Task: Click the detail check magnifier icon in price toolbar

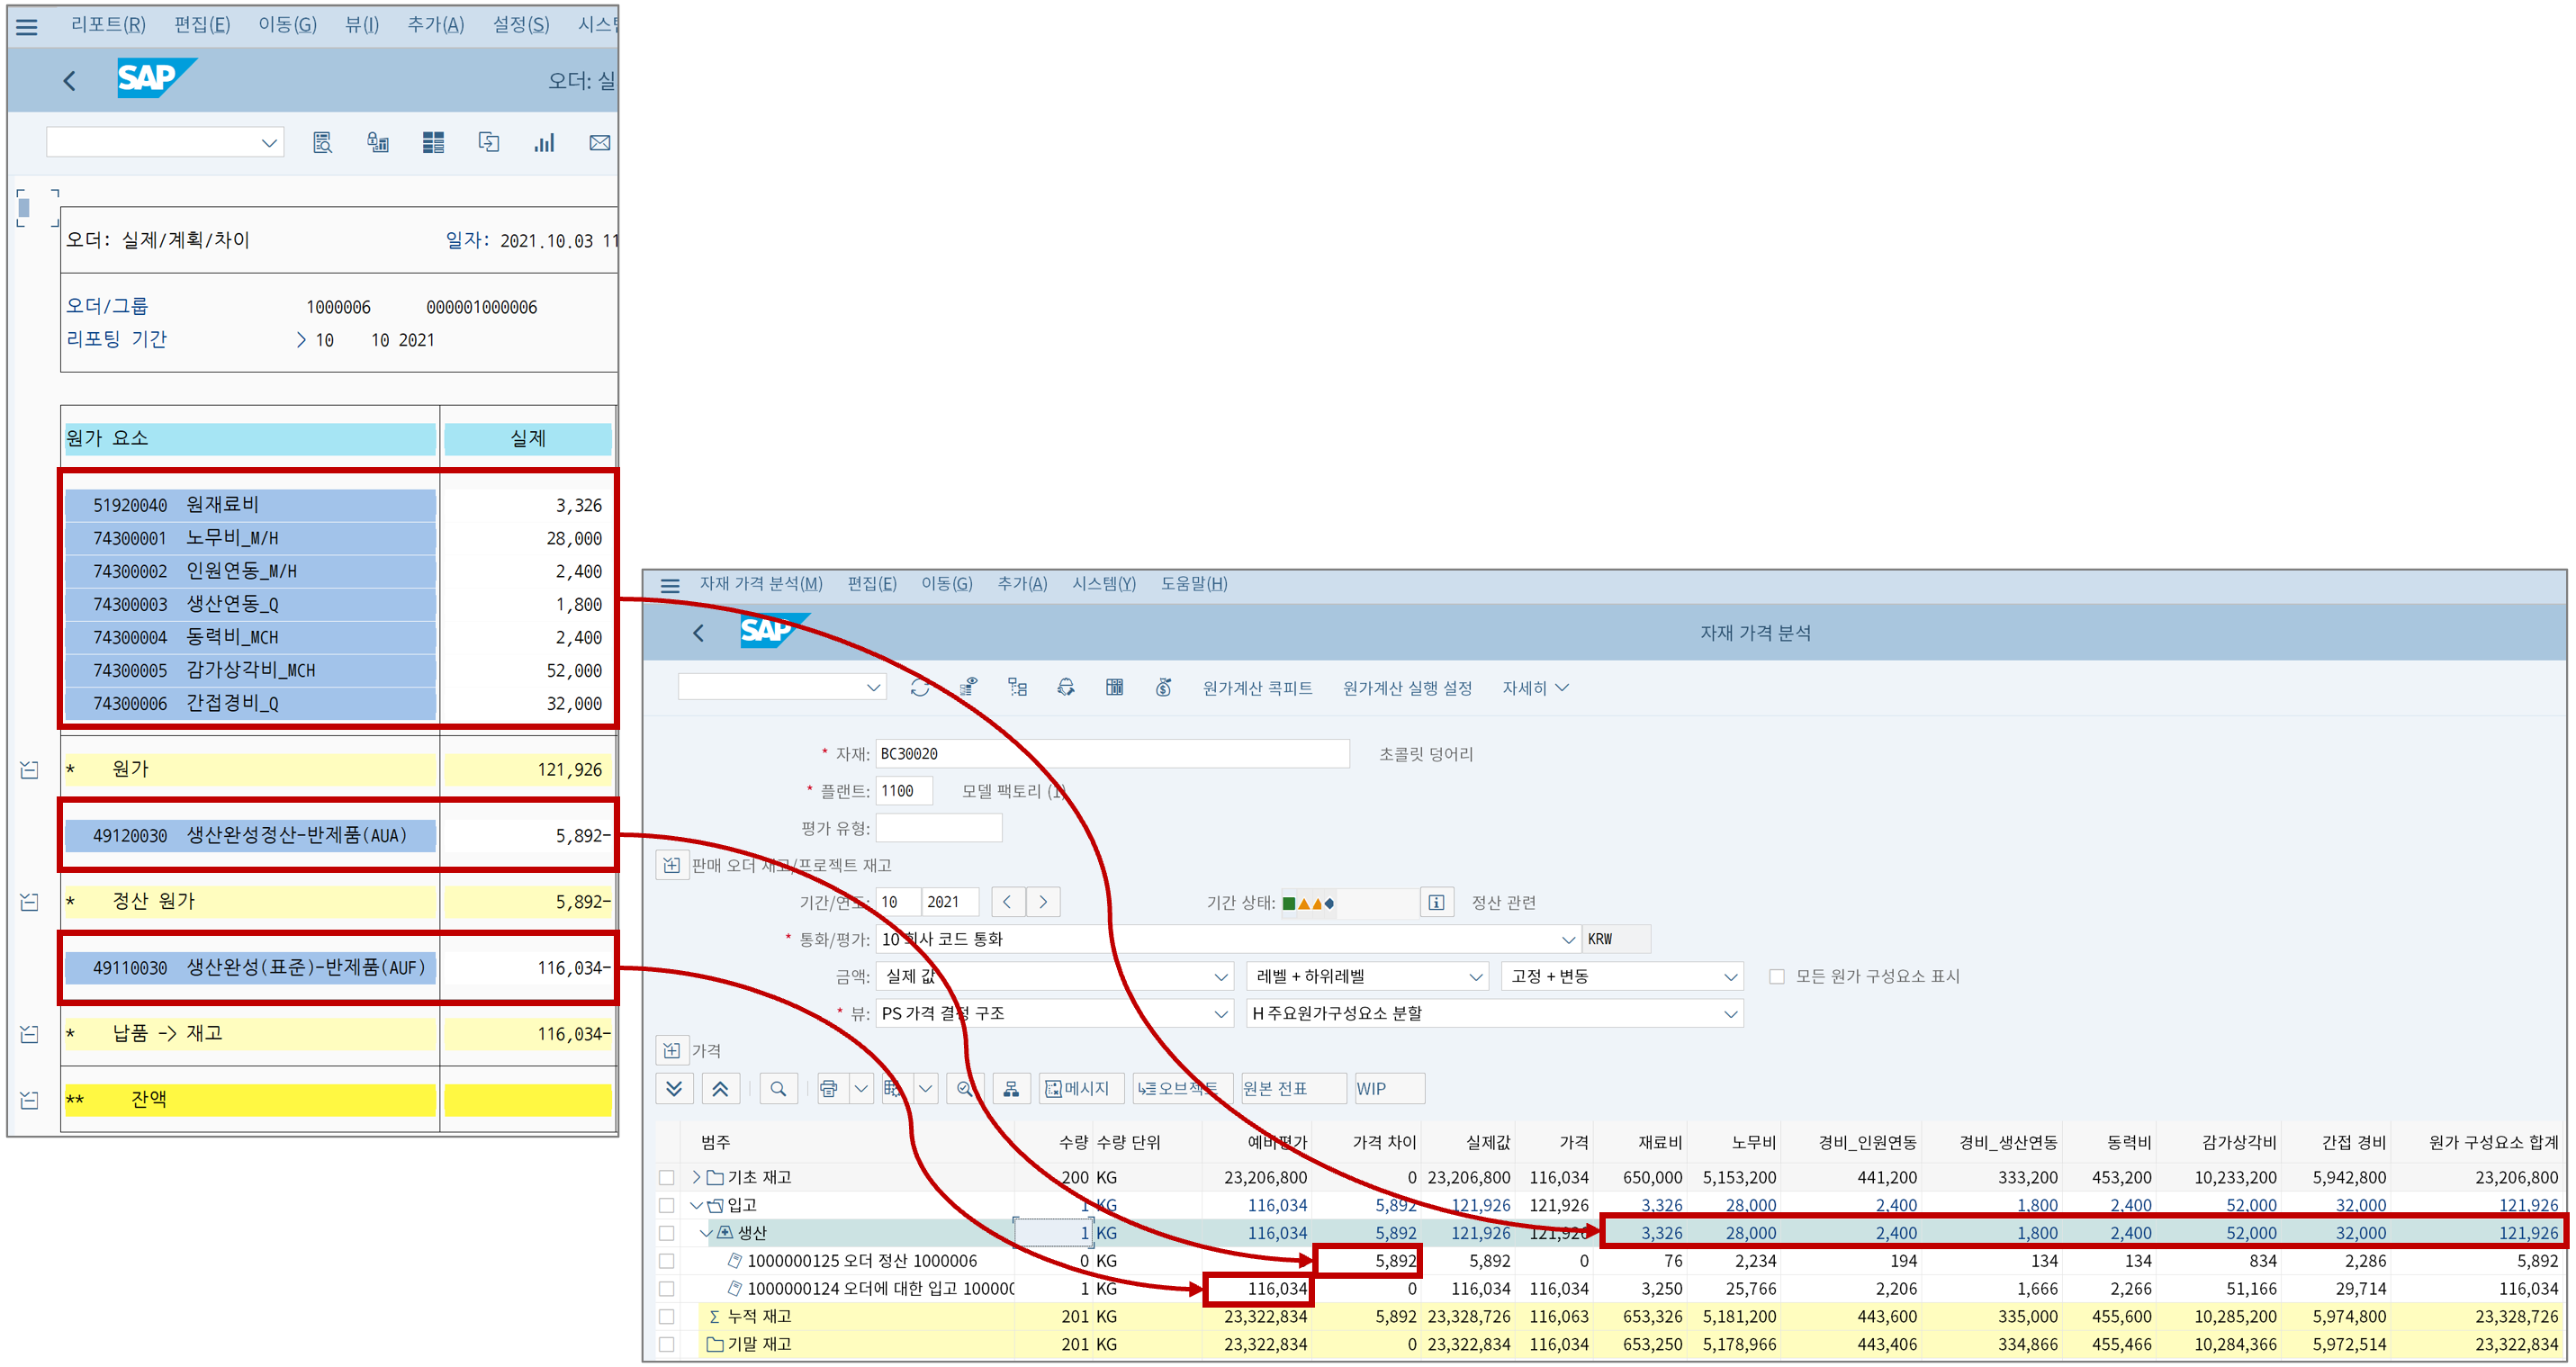Action: pos(965,1088)
